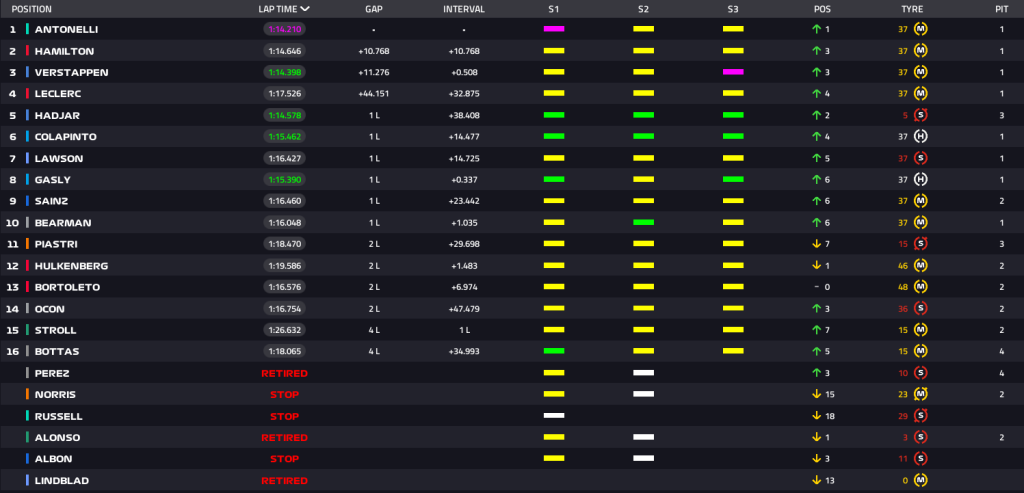Click Lawson's soft tyre icon

coord(921,158)
